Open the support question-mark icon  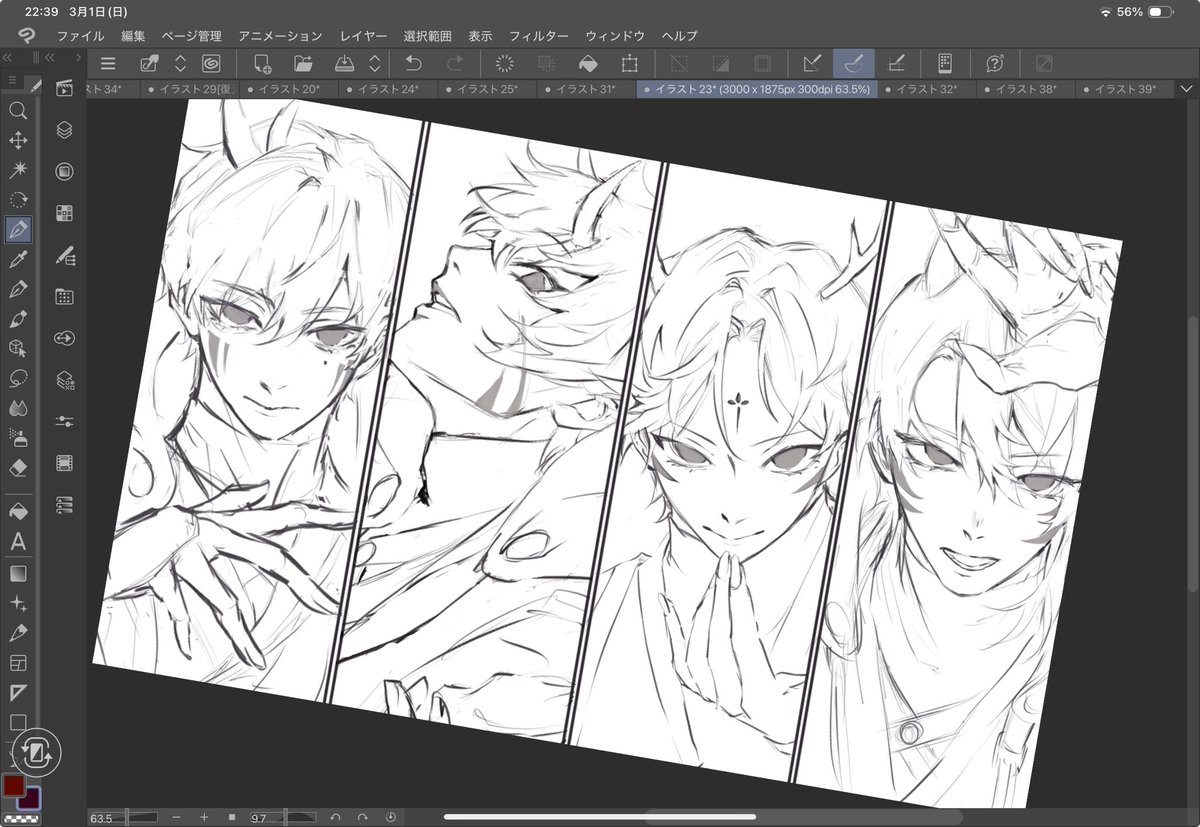[995, 64]
